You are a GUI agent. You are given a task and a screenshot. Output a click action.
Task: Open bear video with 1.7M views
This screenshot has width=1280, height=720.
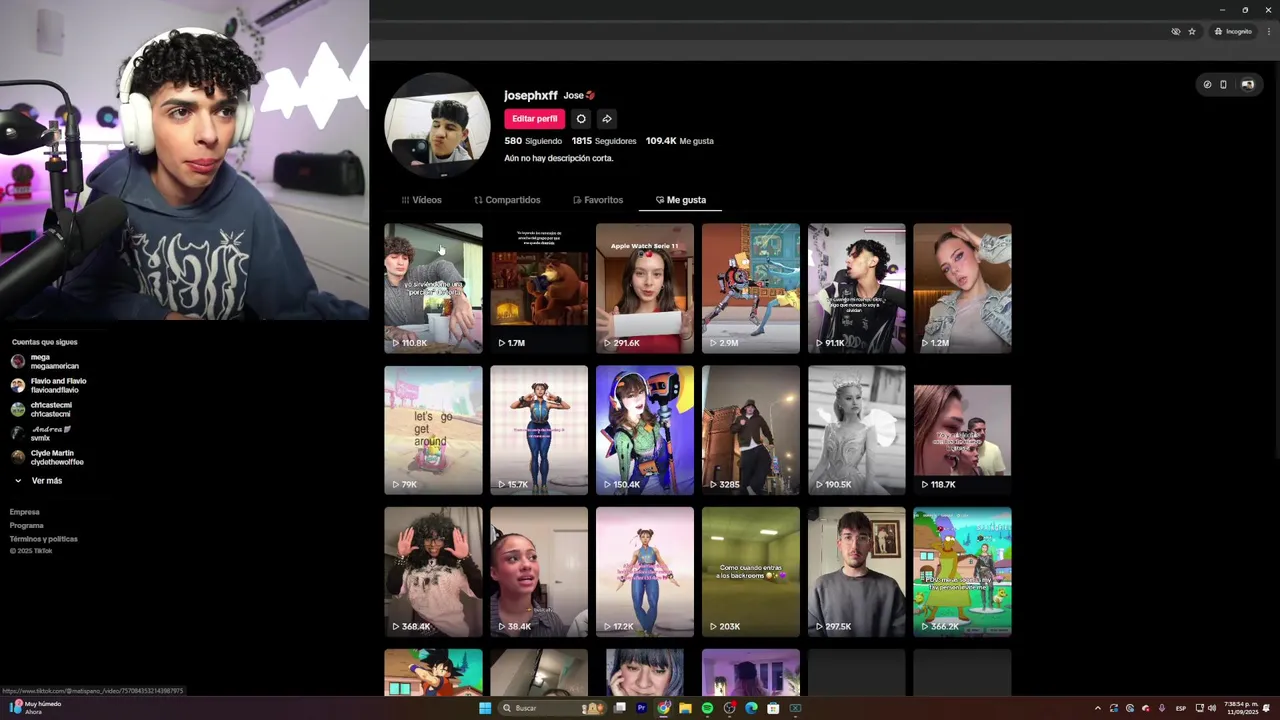(539, 288)
